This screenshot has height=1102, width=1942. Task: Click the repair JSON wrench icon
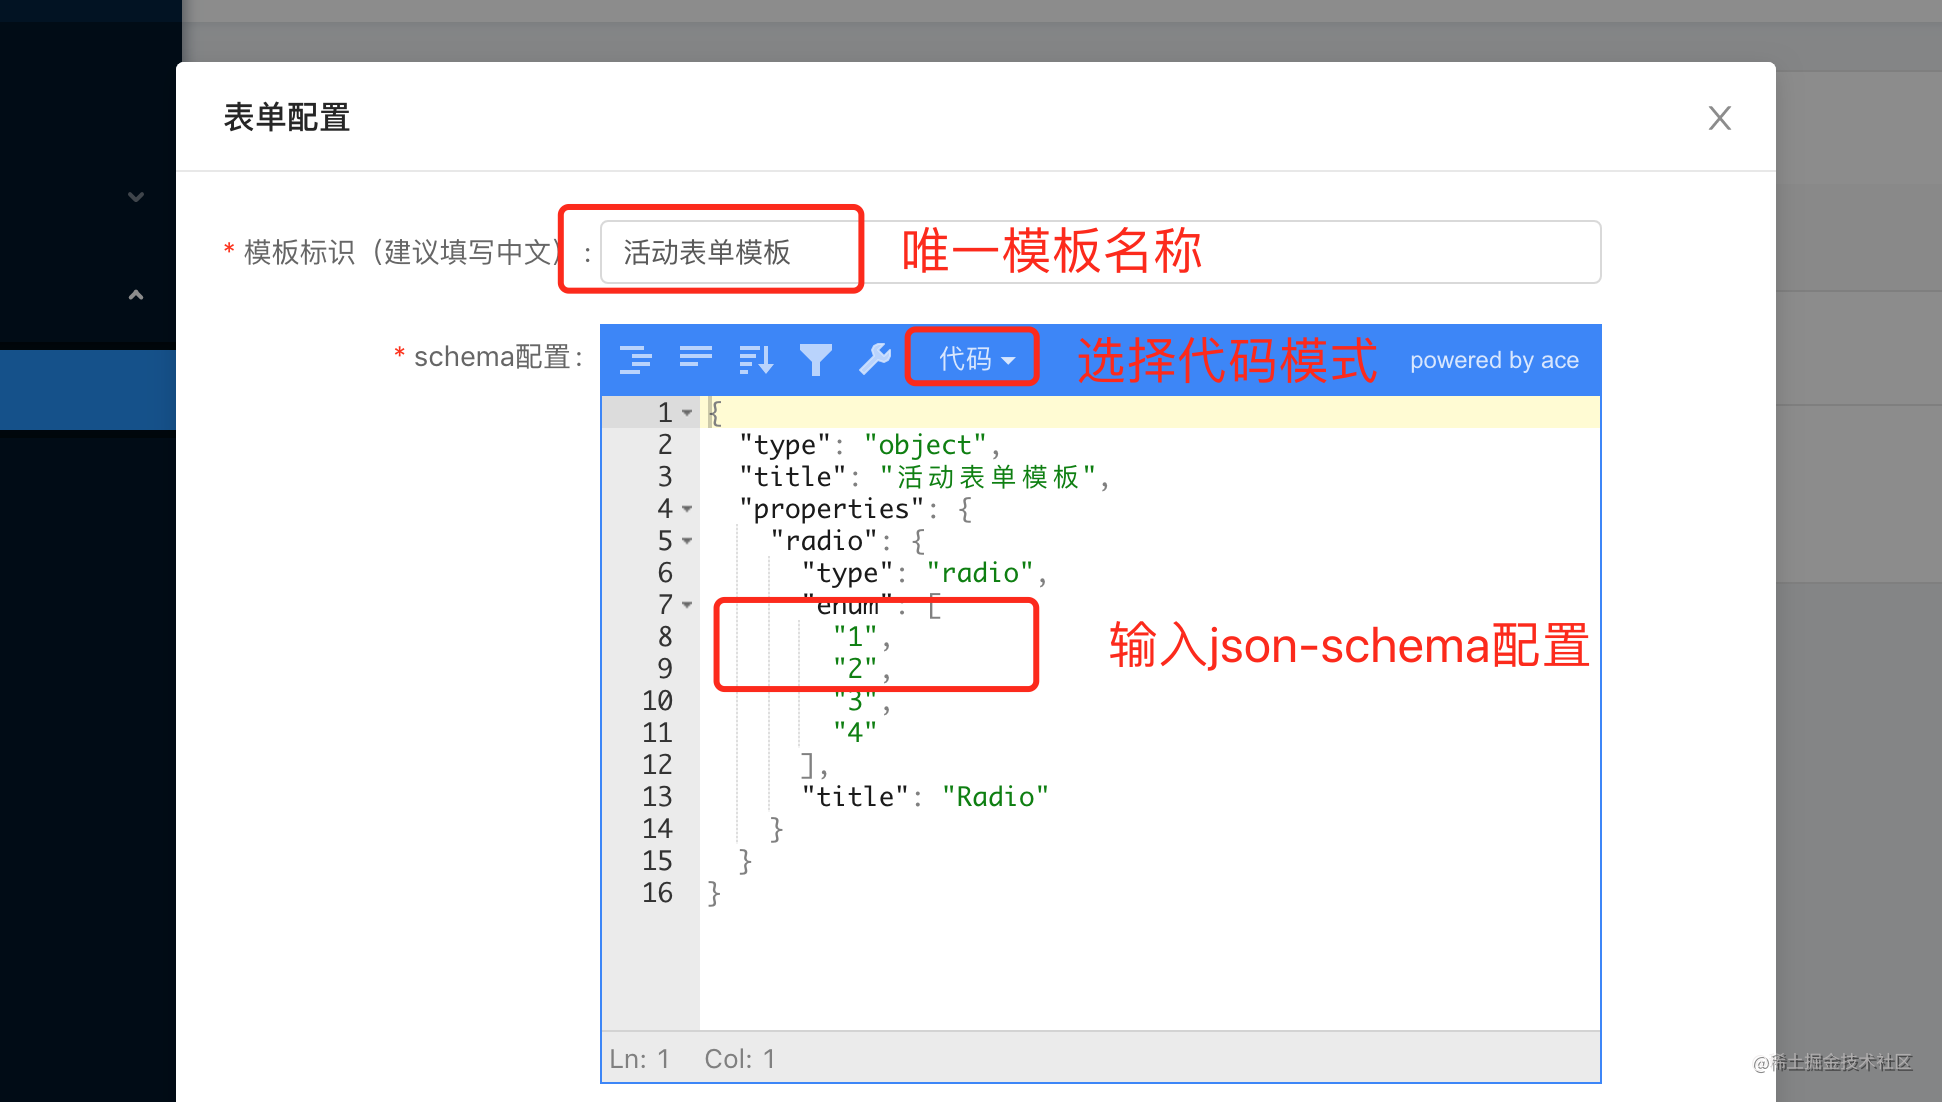click(875, 359)
